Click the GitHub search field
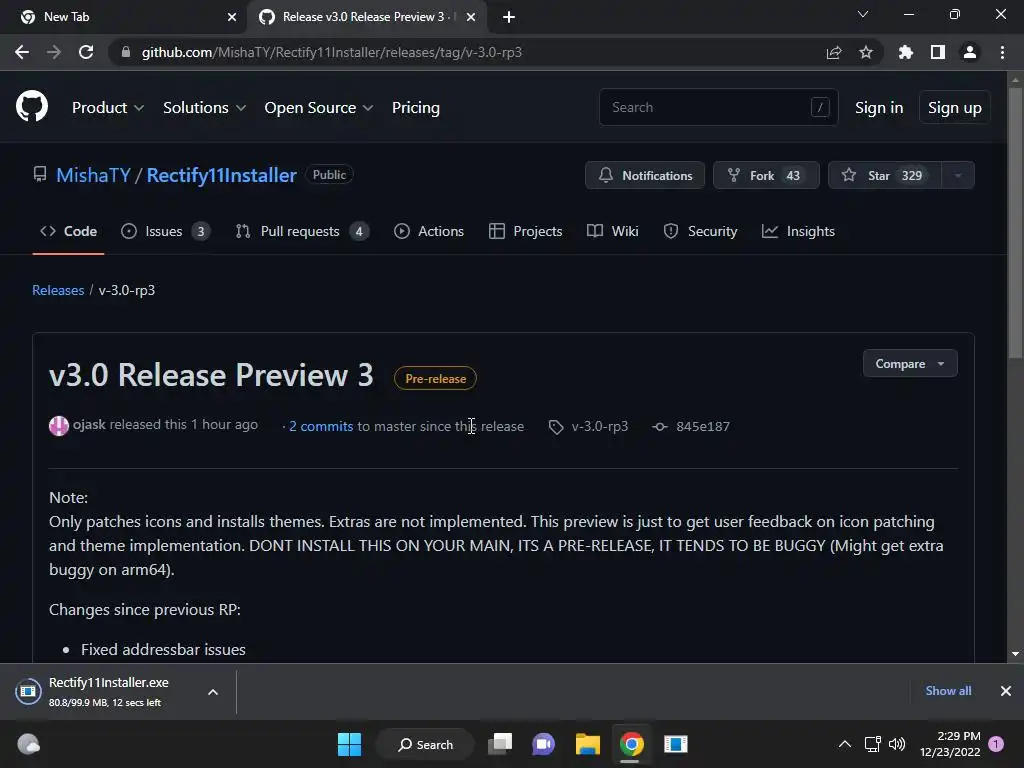 click(x=718, y=107)
